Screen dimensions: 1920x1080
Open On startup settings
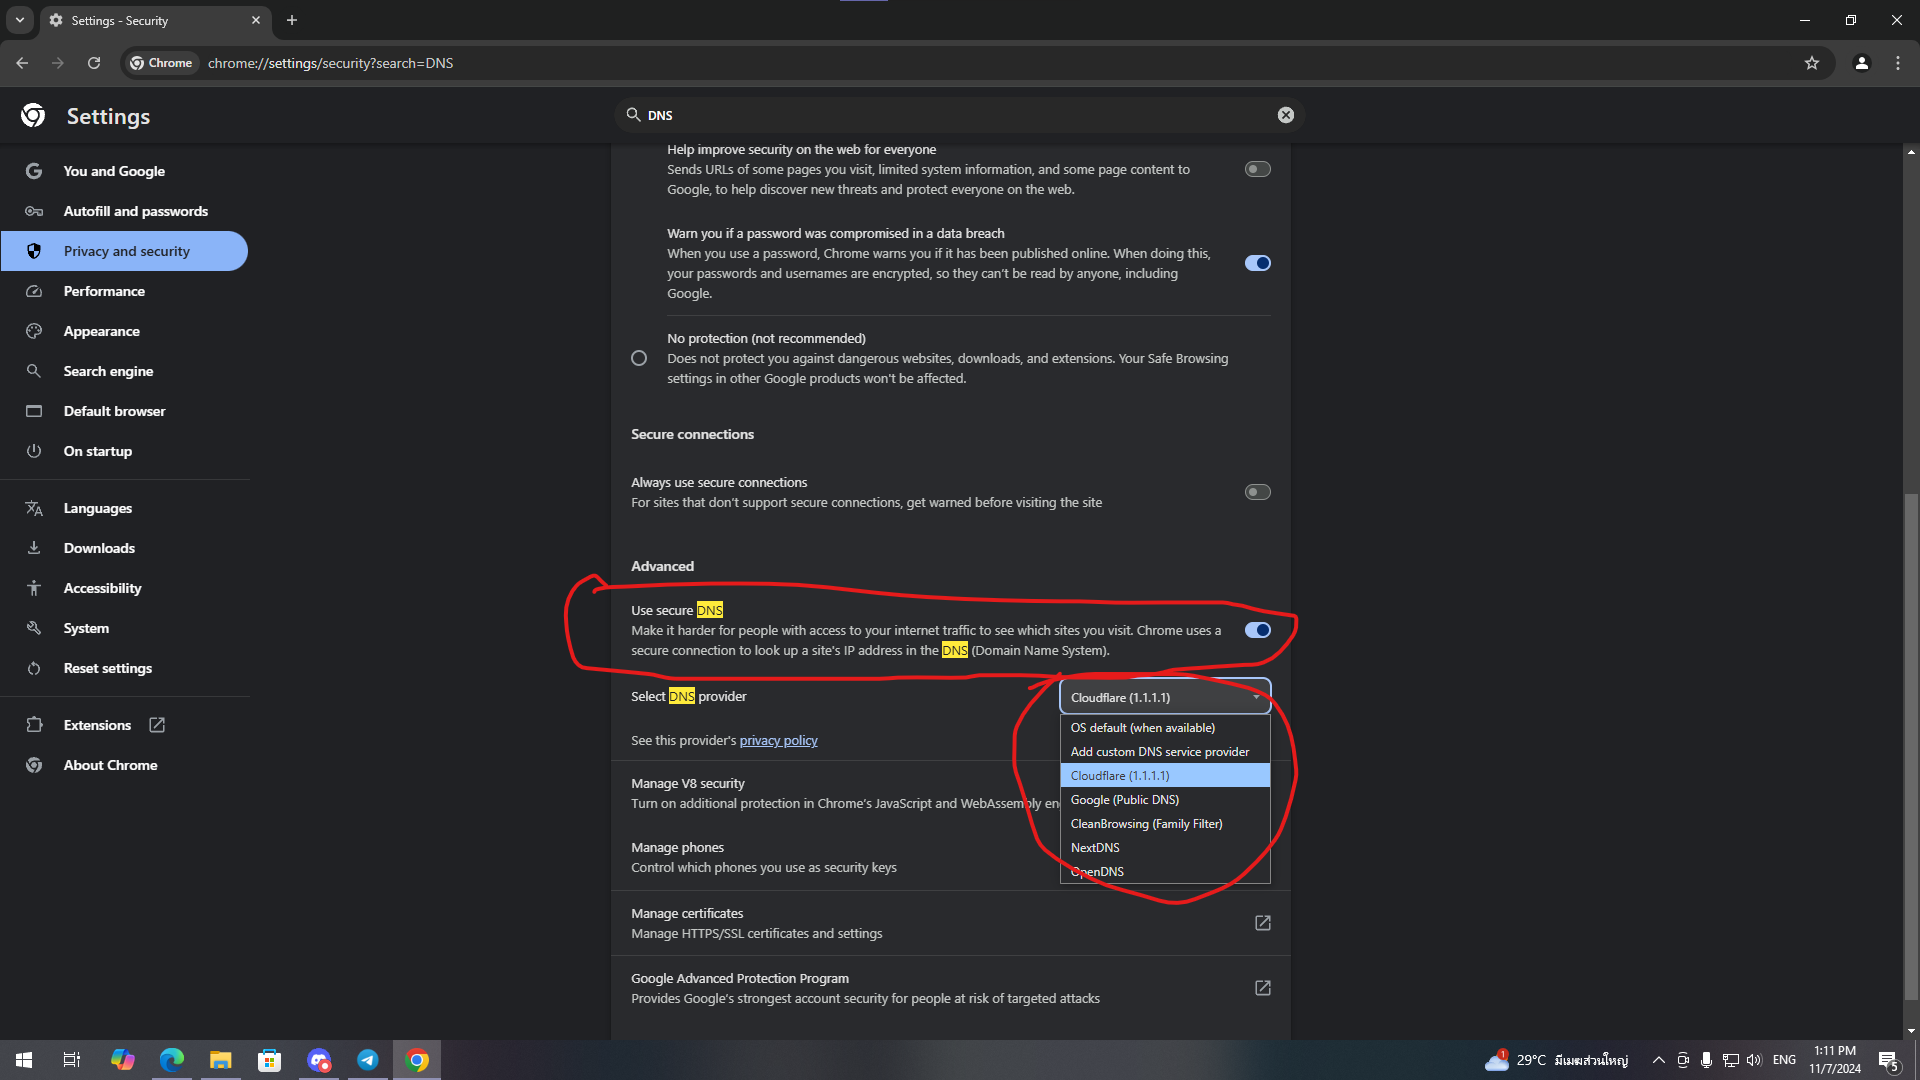point(125,451)
